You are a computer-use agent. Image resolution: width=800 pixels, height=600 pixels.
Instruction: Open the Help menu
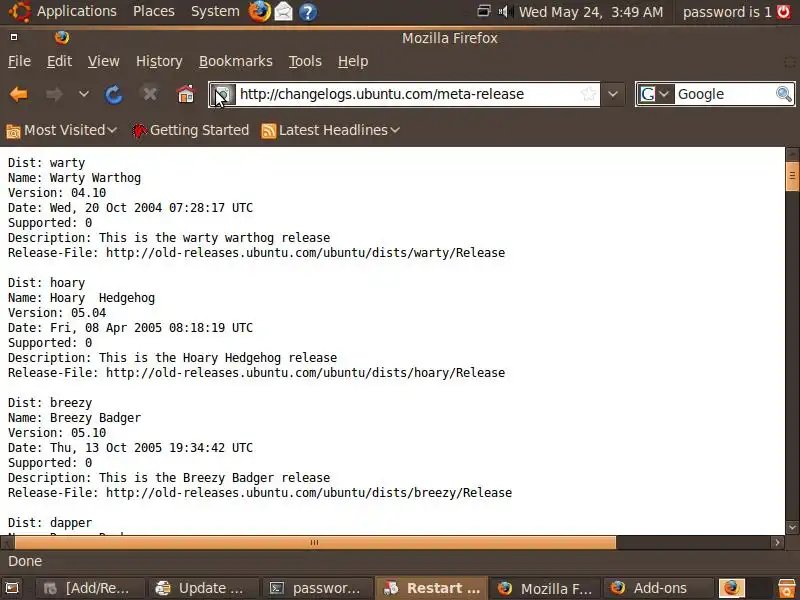(x=353, y=61)
